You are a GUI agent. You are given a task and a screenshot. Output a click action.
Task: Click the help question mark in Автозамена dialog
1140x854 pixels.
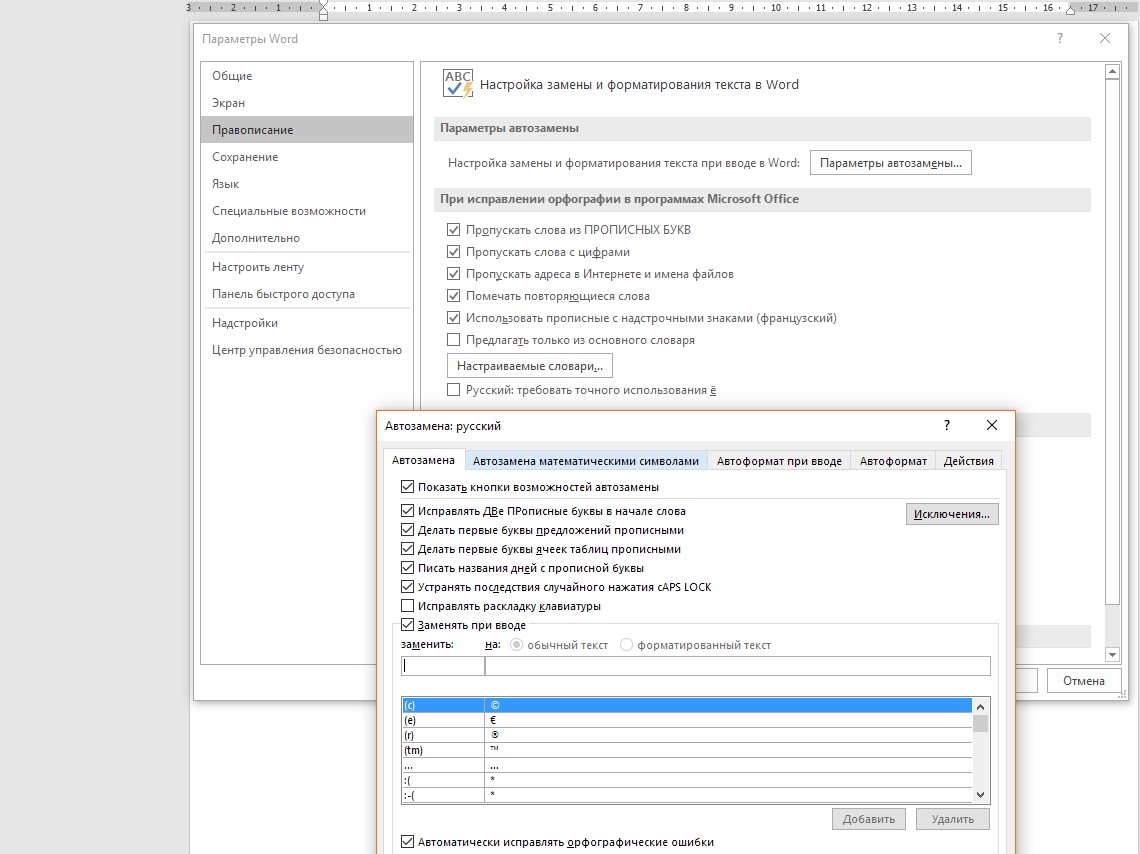[x=947, y=425]
